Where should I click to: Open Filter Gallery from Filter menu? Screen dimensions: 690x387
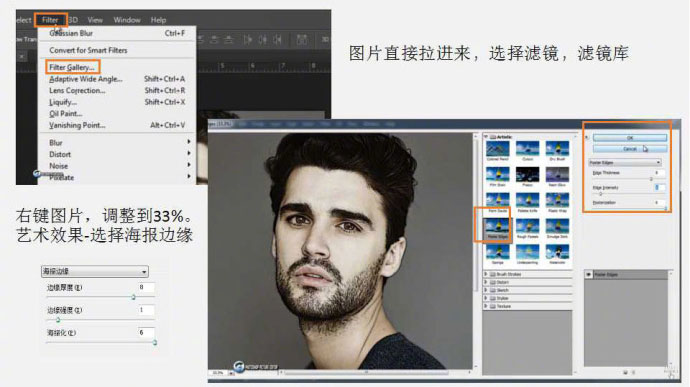(x=72, y=67)
